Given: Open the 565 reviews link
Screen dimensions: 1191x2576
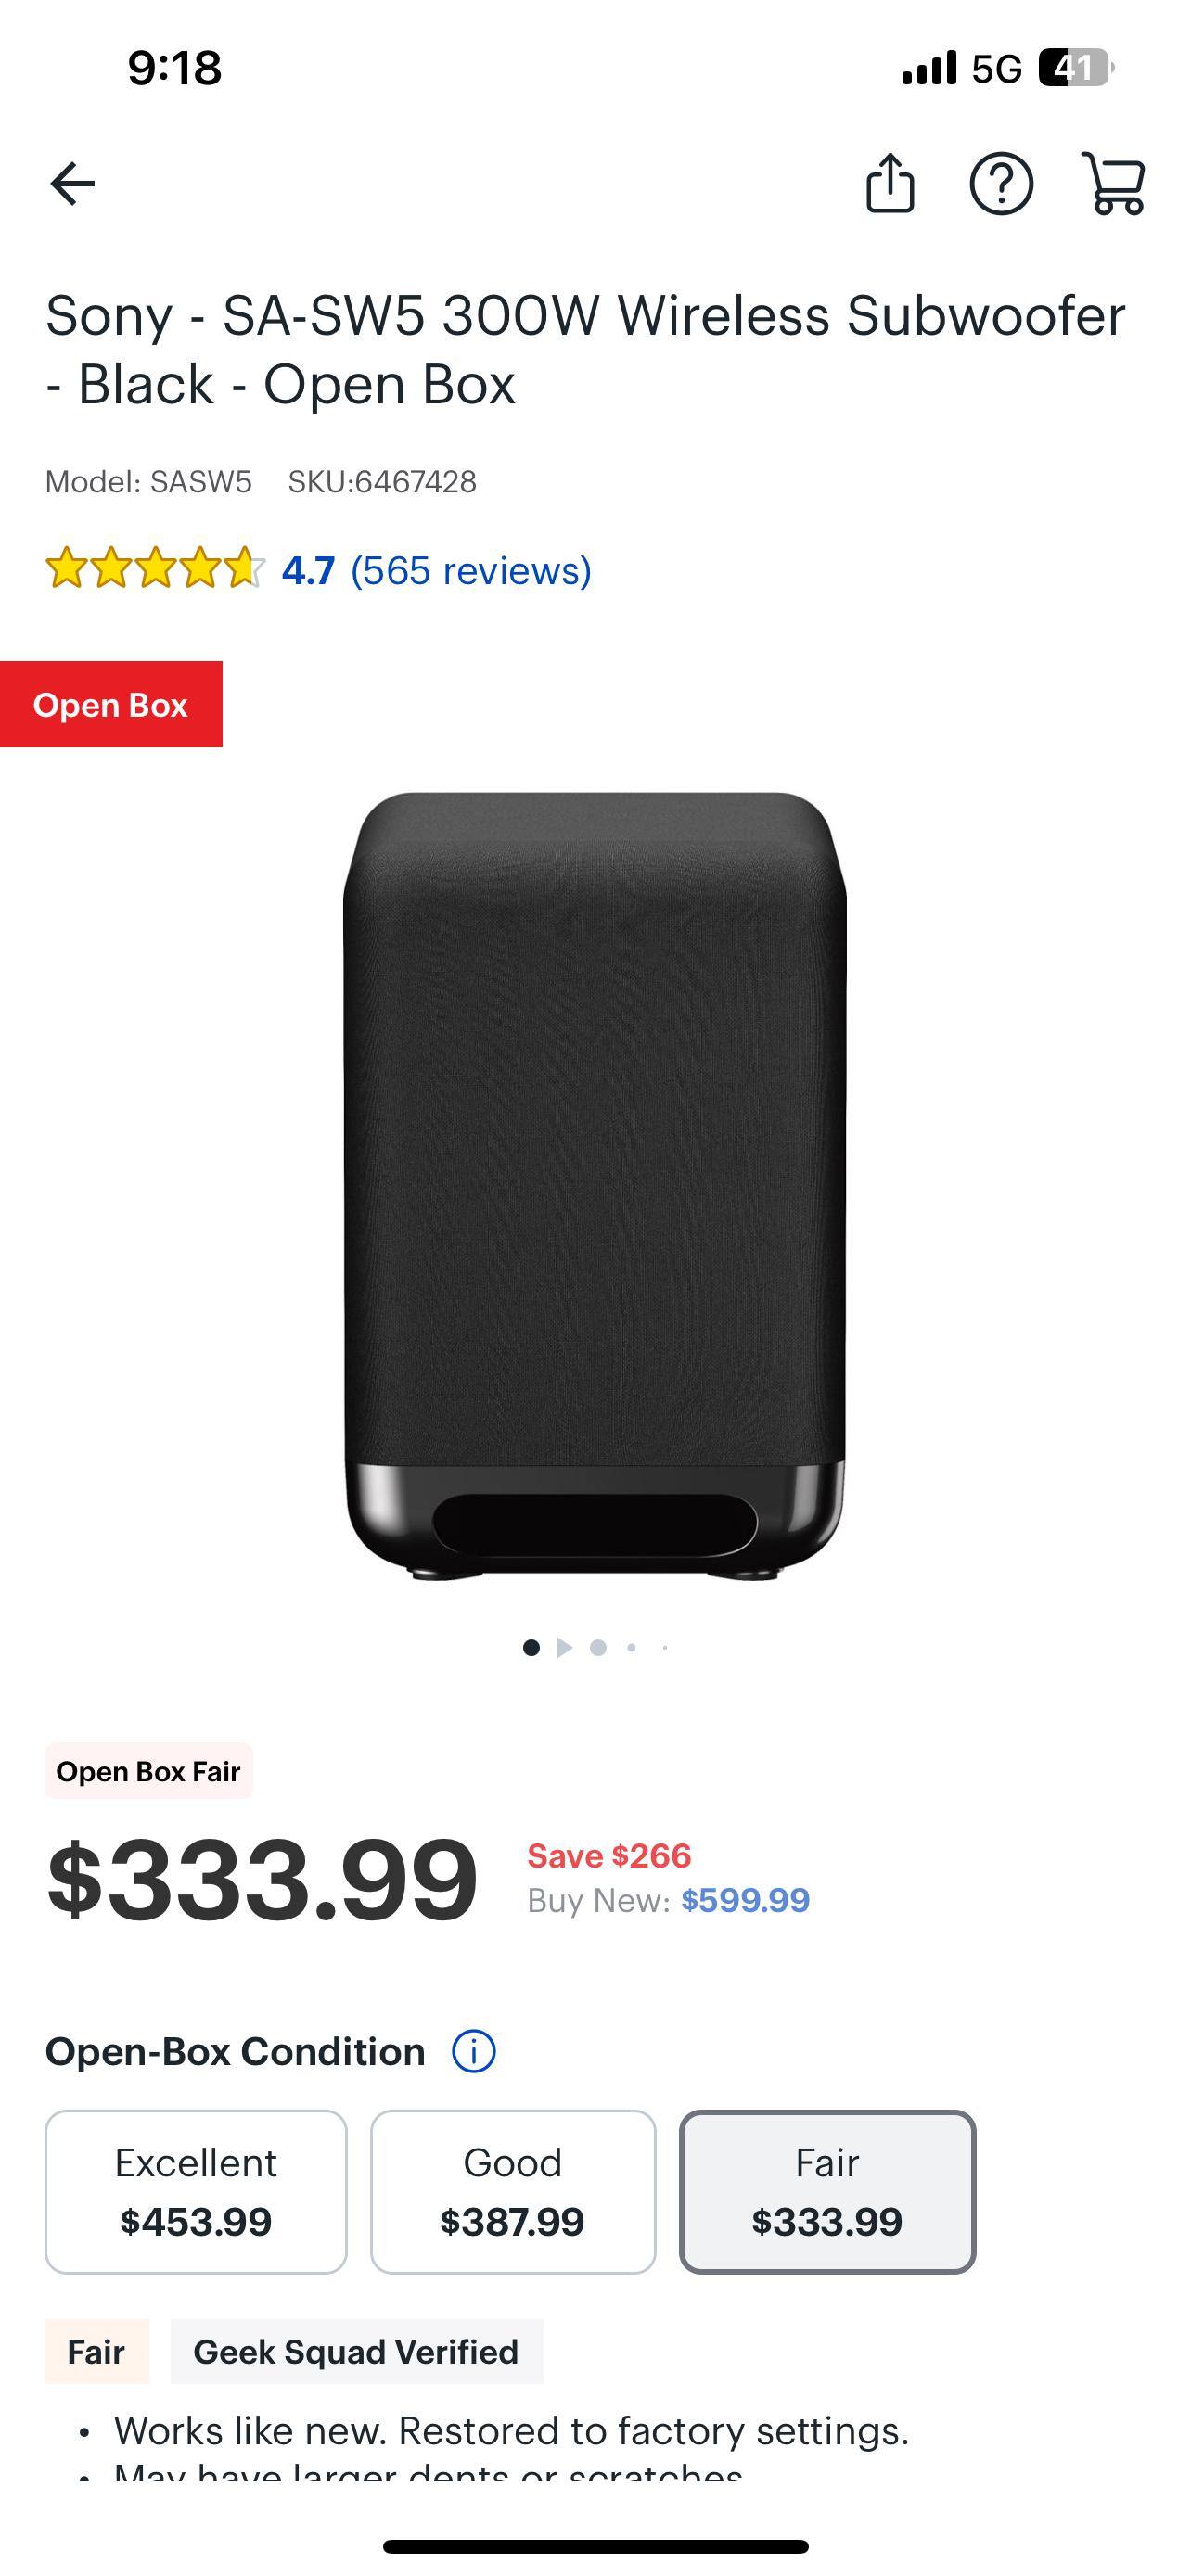Looking at the screenshot, I should 471,570.
